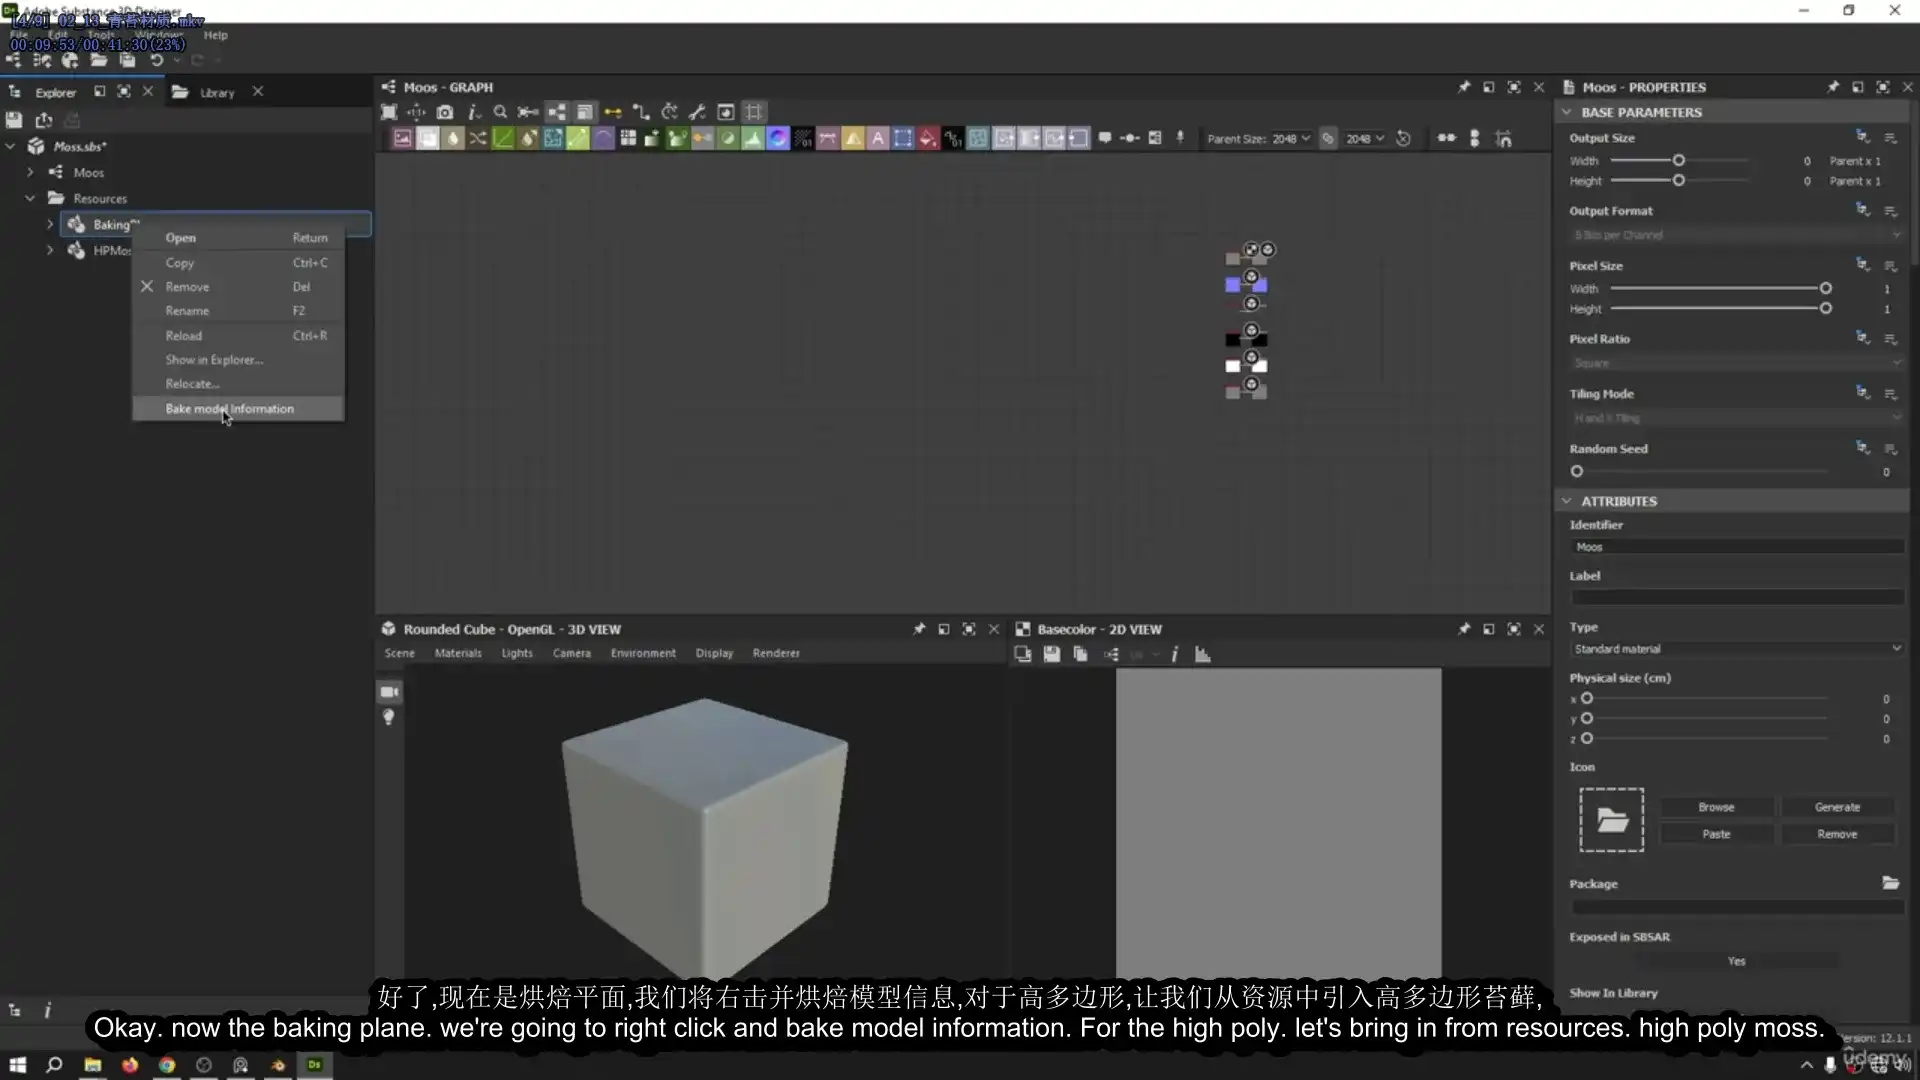Click the Browse button under Icon
1920x1080 pixels.
click(1716, 806)
